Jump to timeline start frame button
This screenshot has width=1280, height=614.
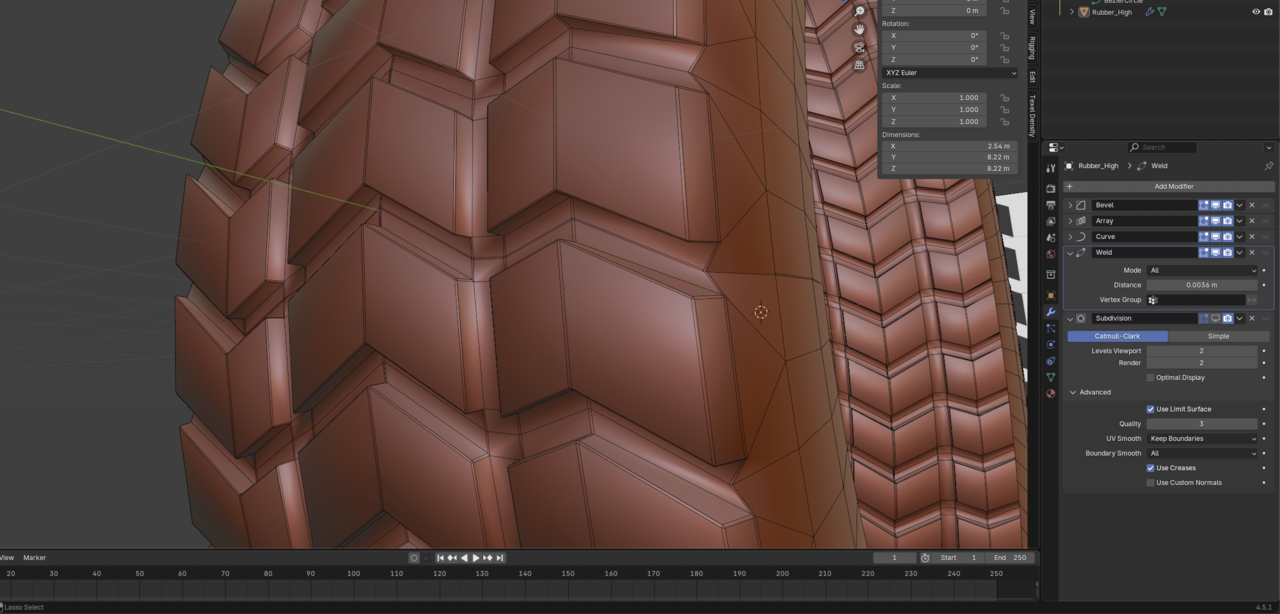click(x=440, y=558)
